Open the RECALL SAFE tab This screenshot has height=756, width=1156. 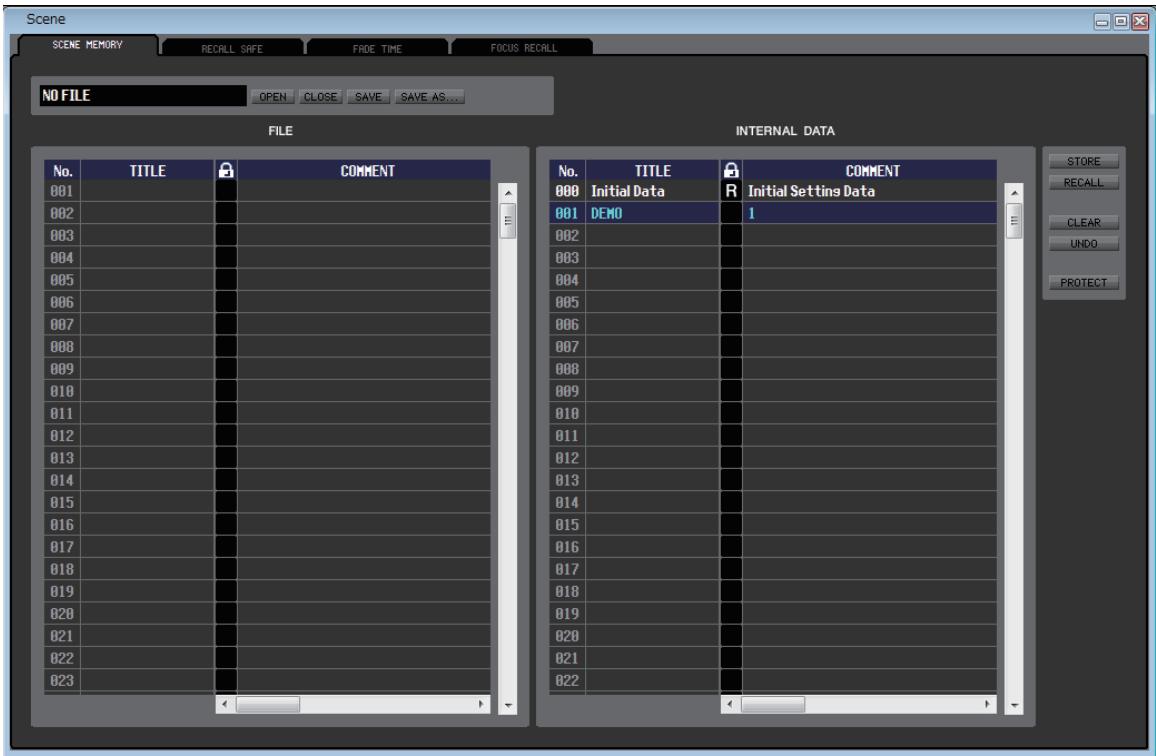pos(232,49)
